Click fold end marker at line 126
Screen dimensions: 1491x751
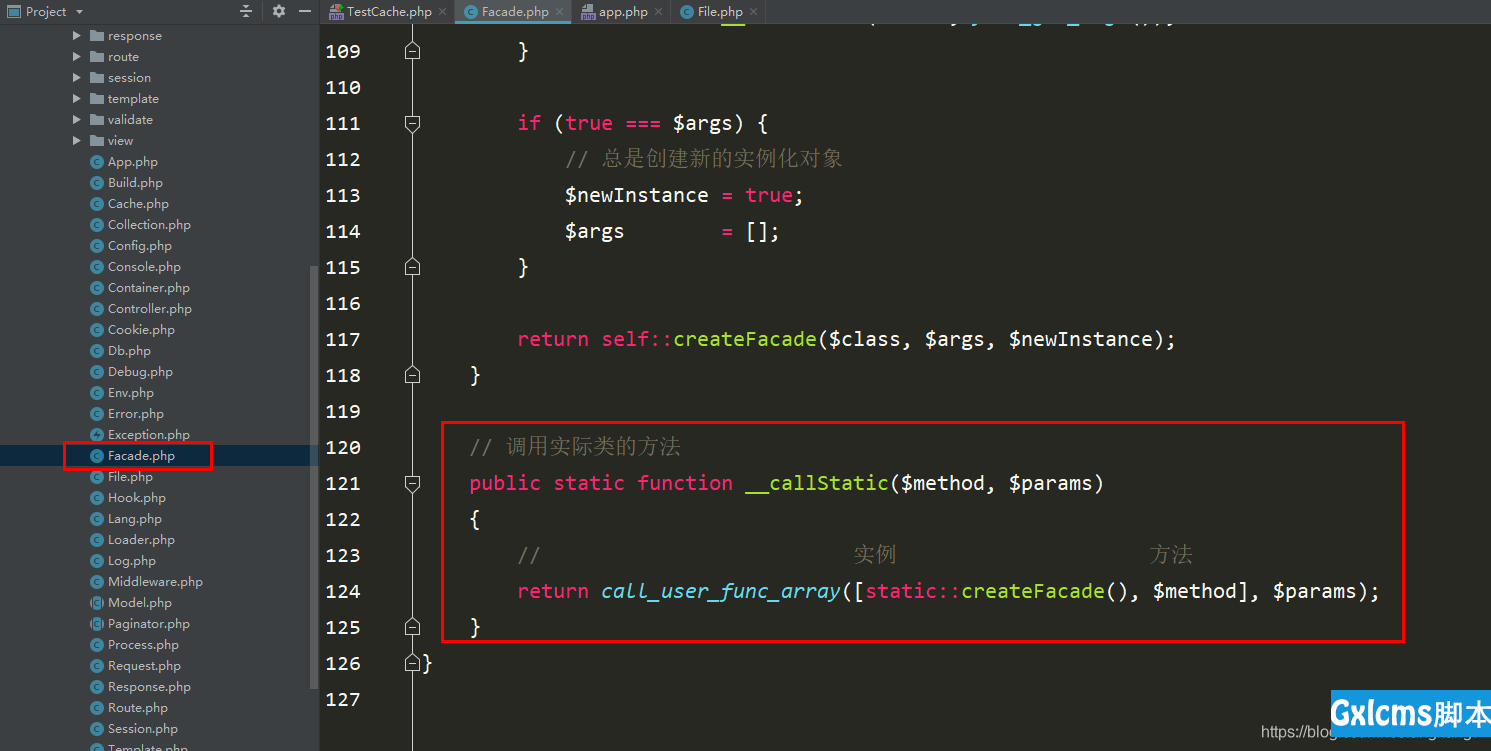pyautogui.click(x=412, y=663)
